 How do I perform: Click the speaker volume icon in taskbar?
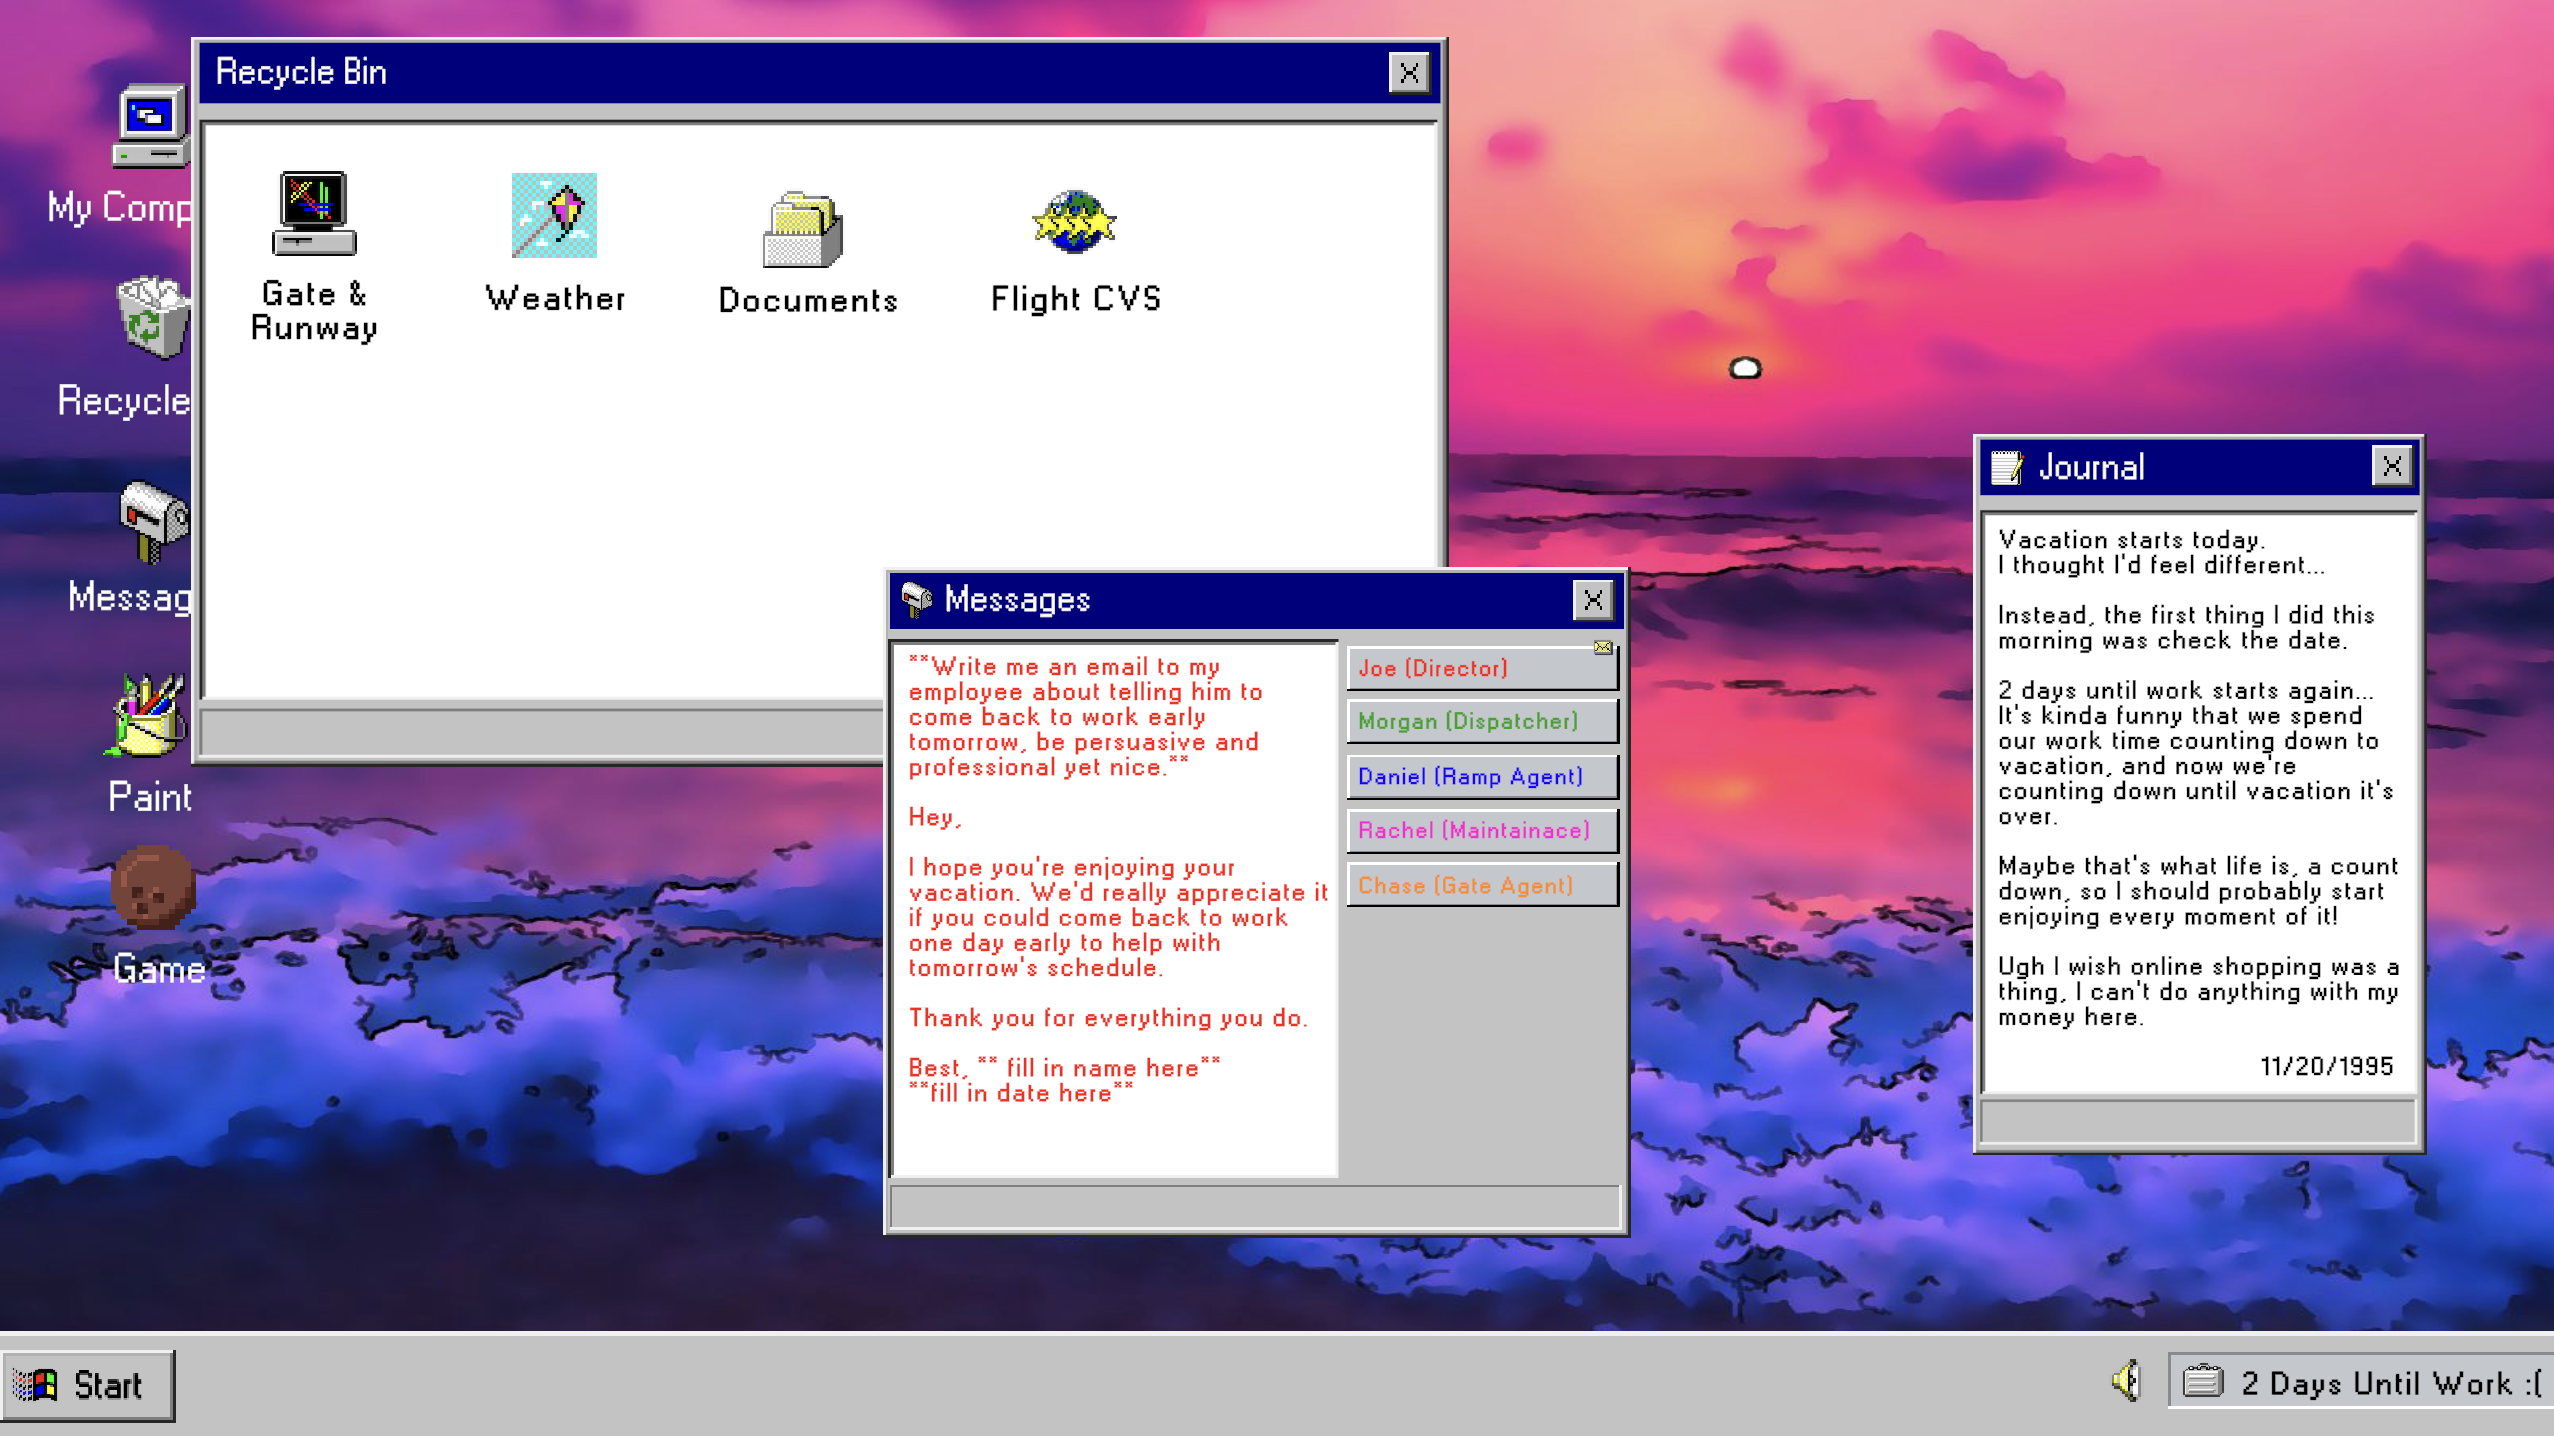click(x=2125, y=1381)
